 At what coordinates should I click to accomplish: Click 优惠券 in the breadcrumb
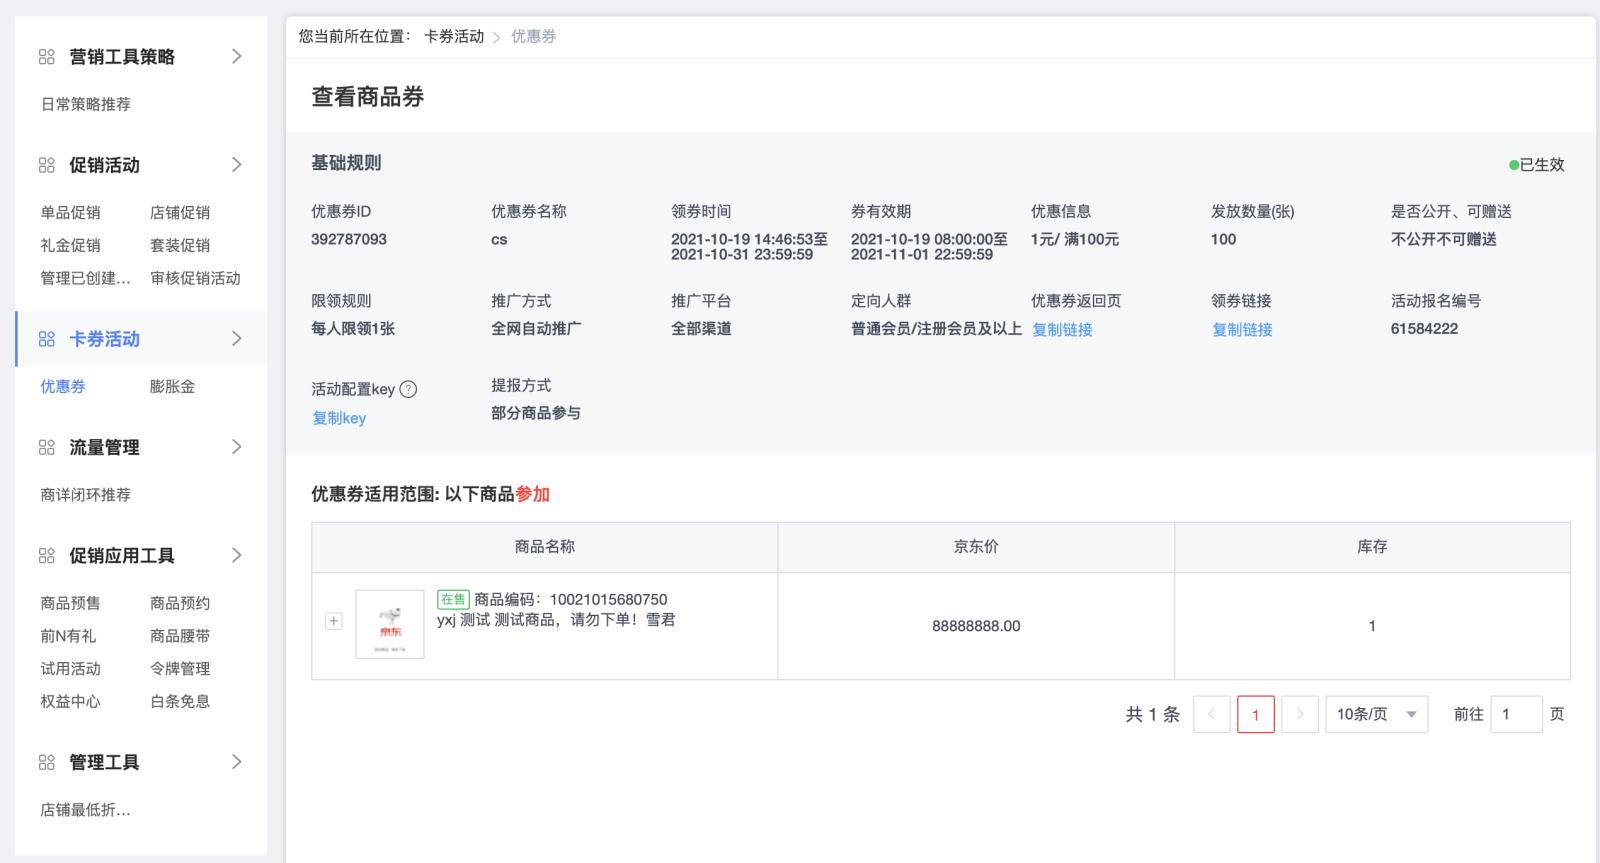pyautogui.click(x=534, y=36)
